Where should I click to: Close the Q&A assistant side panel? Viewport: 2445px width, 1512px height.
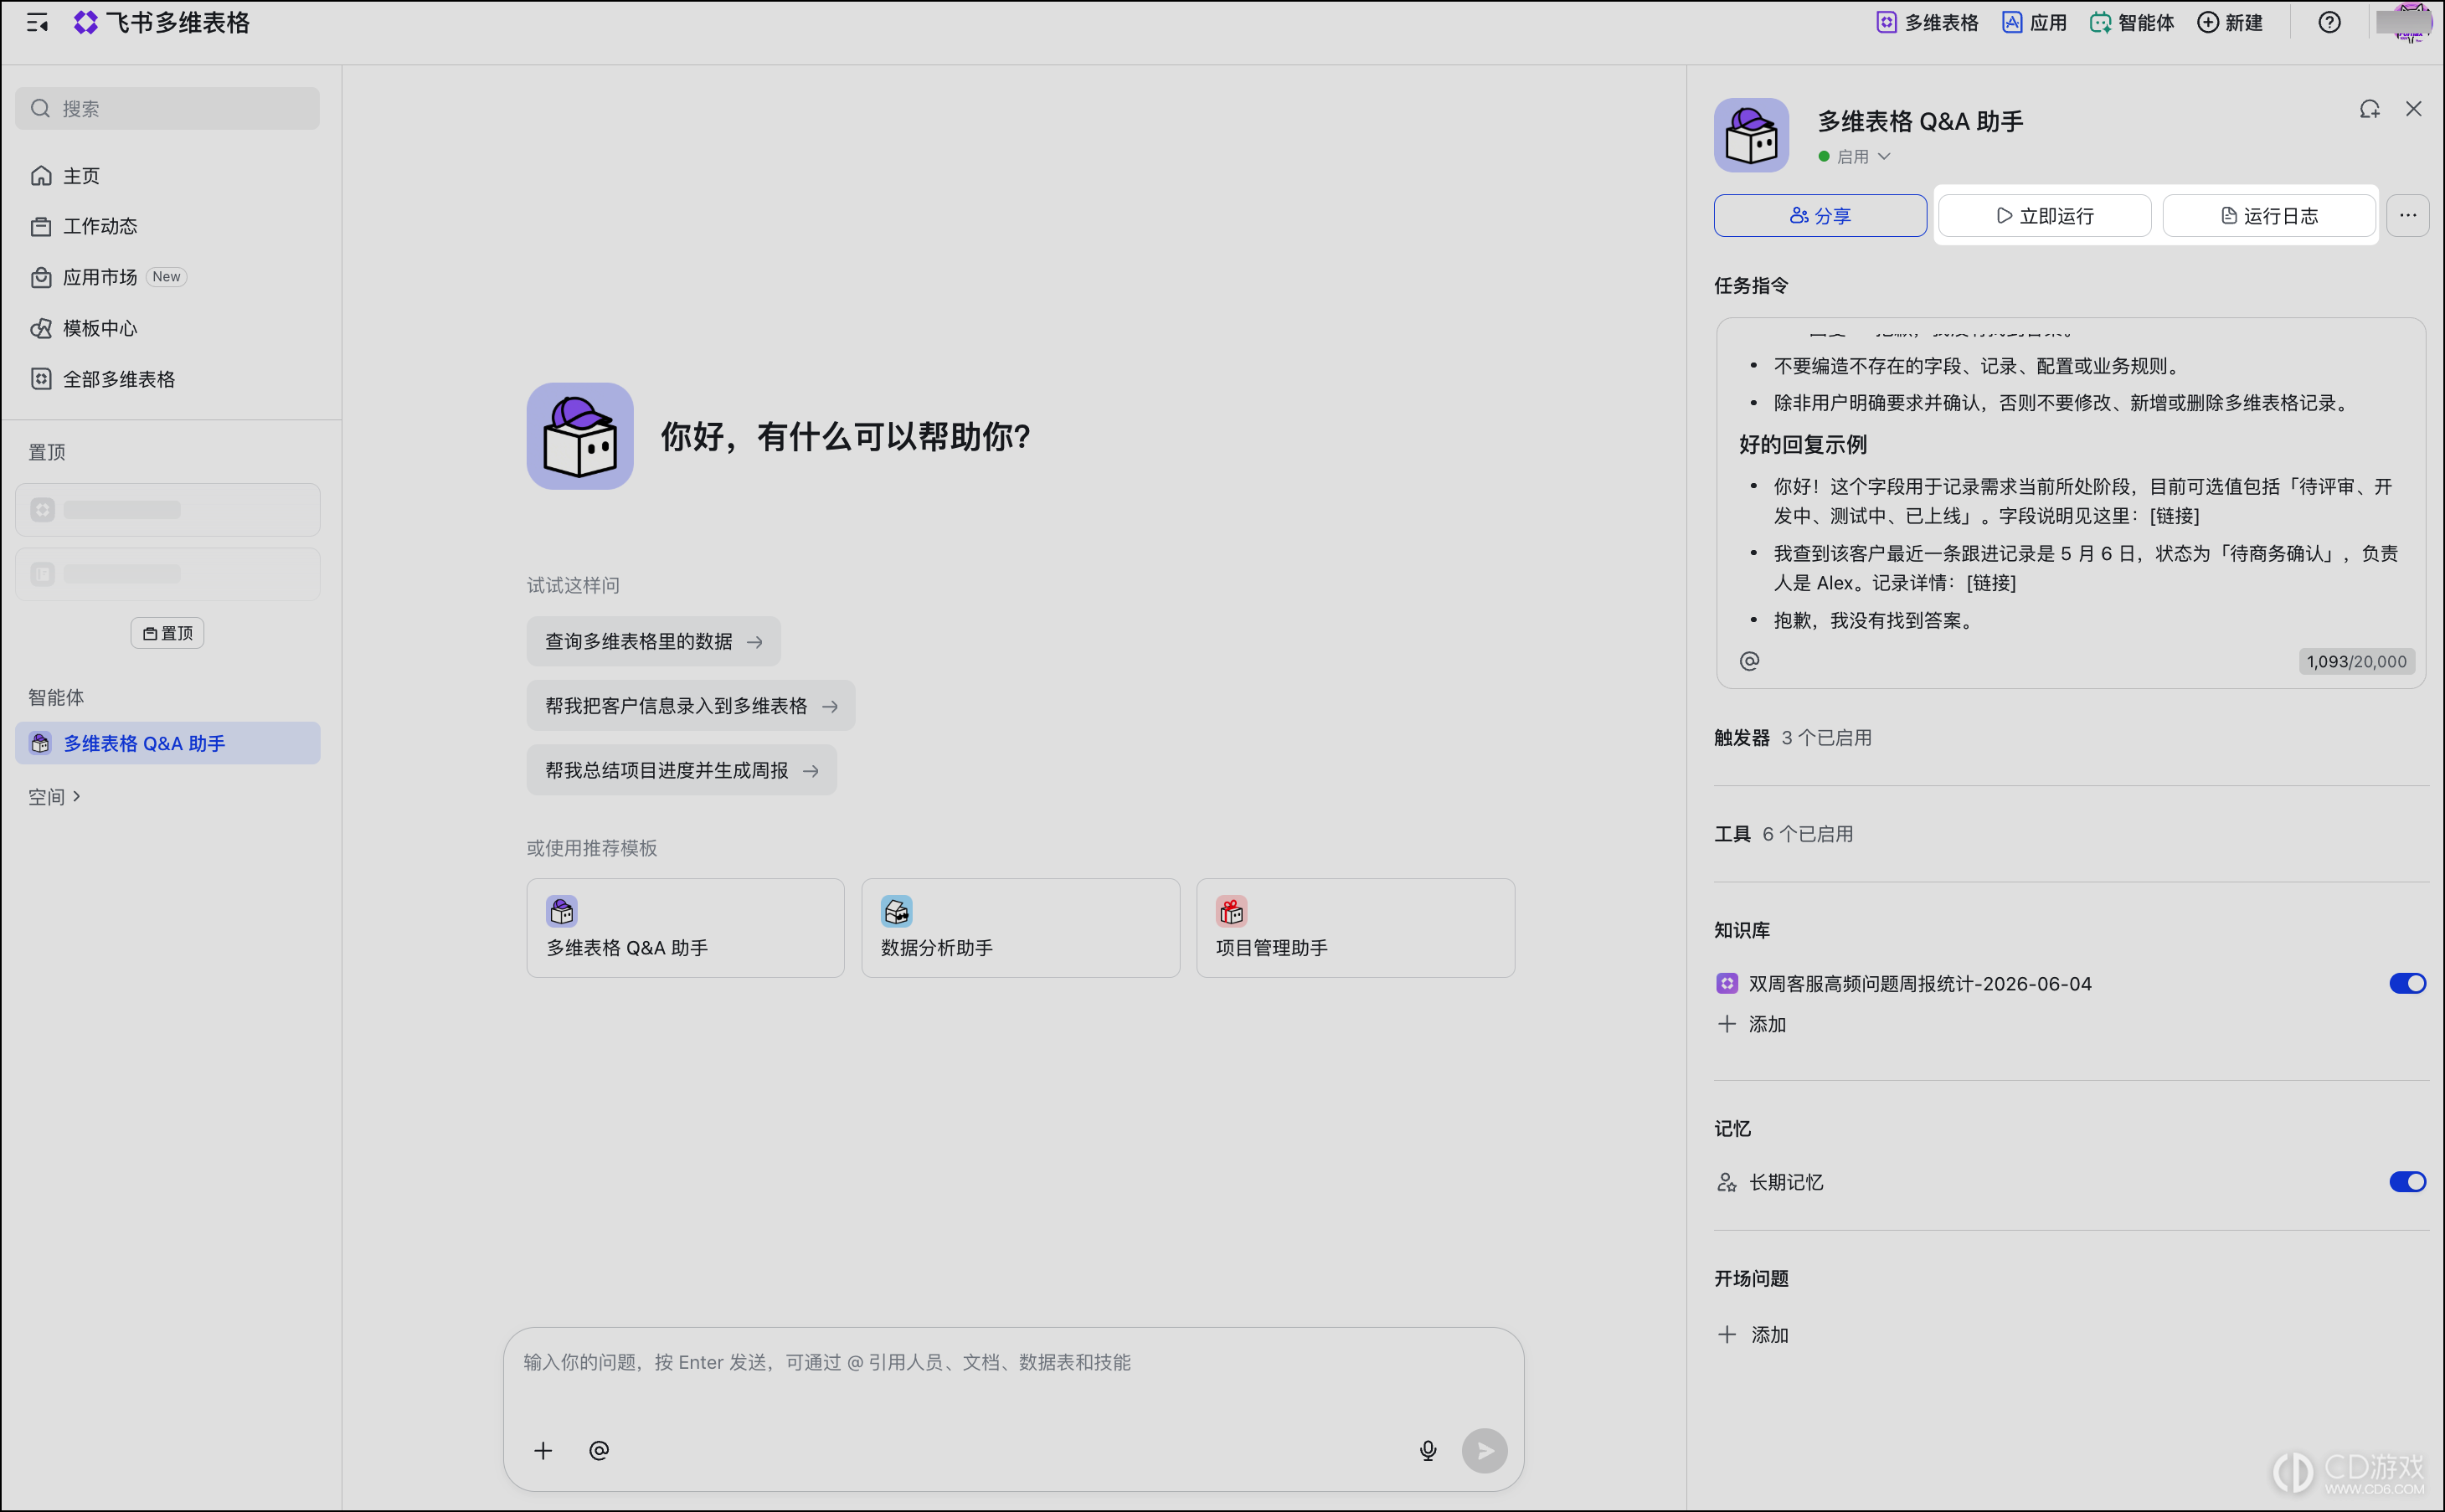(x=2413, y=109)
